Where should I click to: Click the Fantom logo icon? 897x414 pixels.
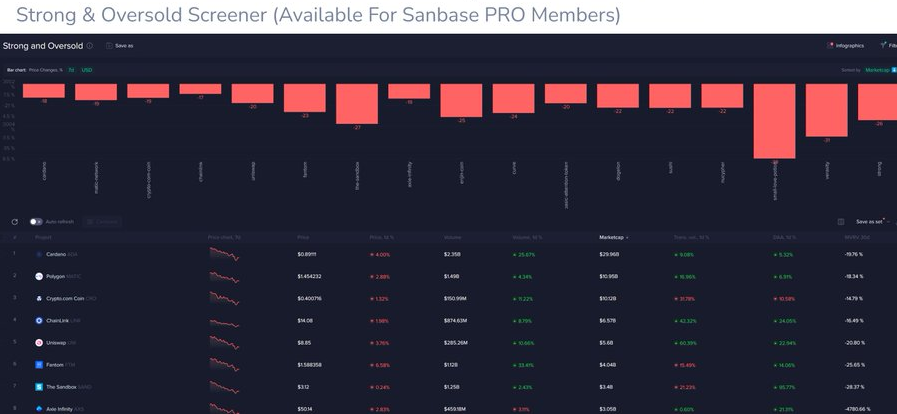39,365
